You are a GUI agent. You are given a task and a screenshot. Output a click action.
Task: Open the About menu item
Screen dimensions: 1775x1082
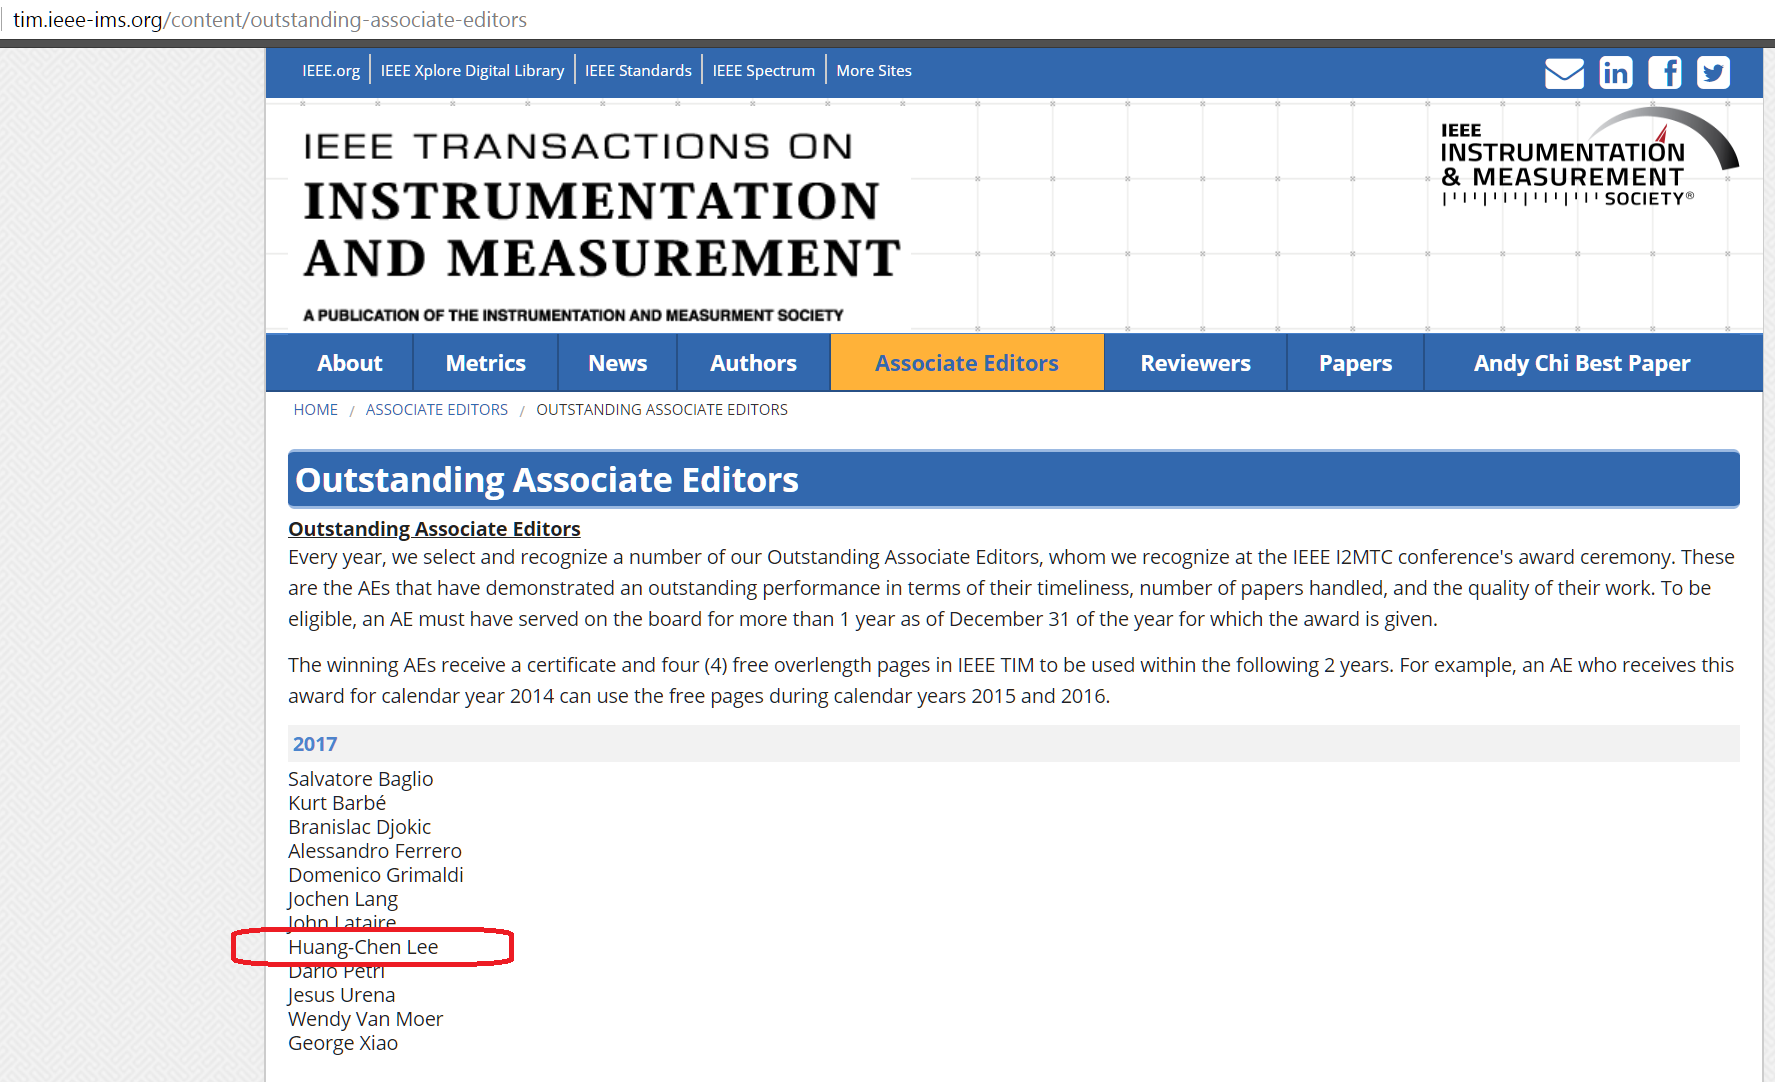tap(349, 363)
